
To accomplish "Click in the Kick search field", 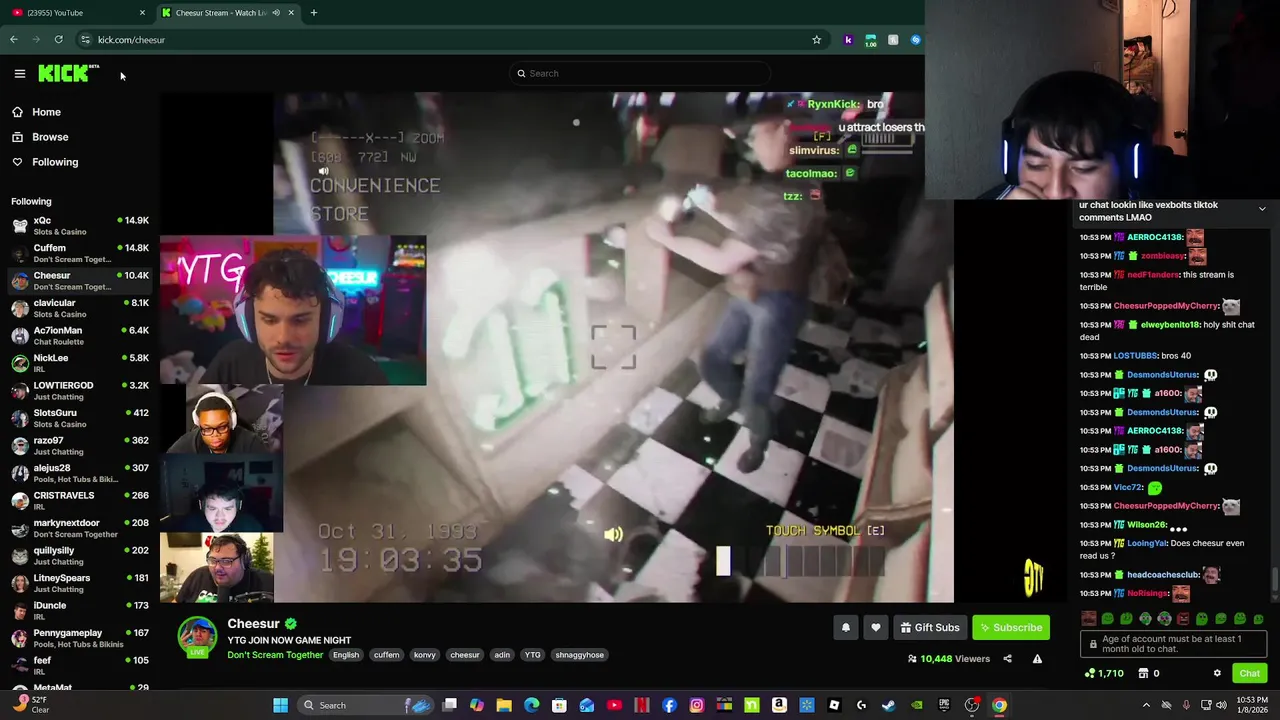I will (x=640, y=73).
